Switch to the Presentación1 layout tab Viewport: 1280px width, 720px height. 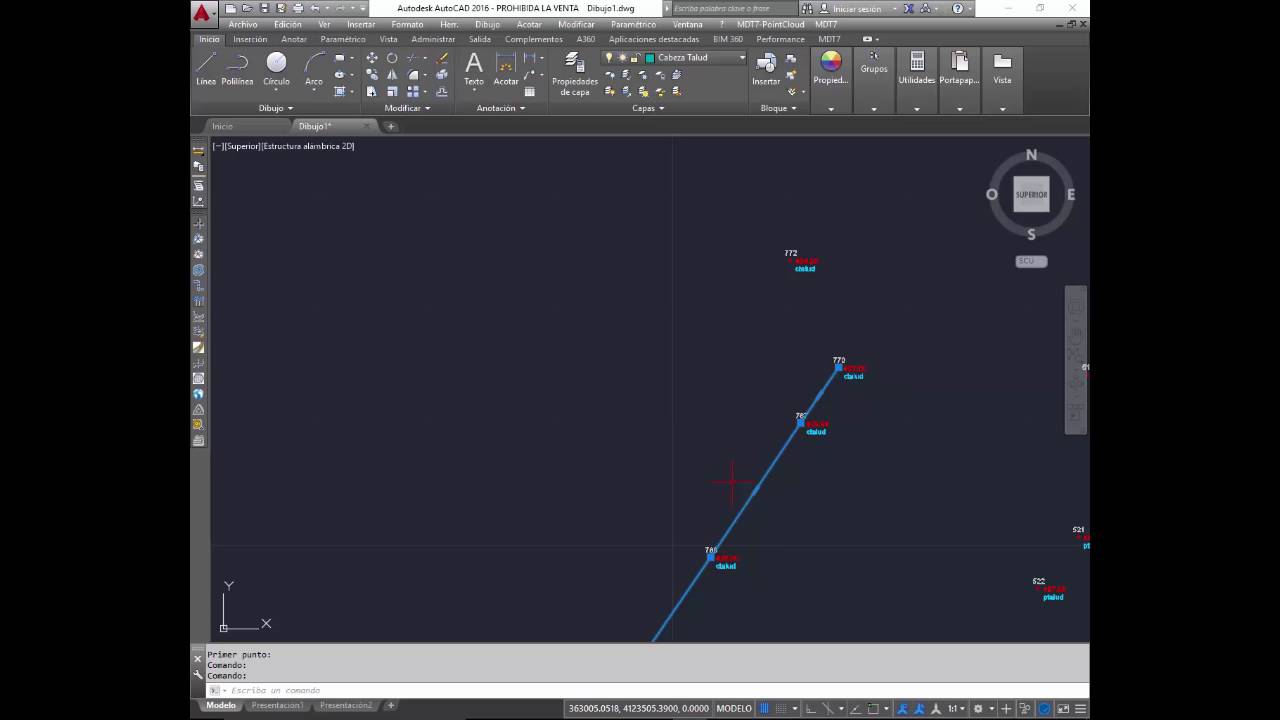(277, 705)
